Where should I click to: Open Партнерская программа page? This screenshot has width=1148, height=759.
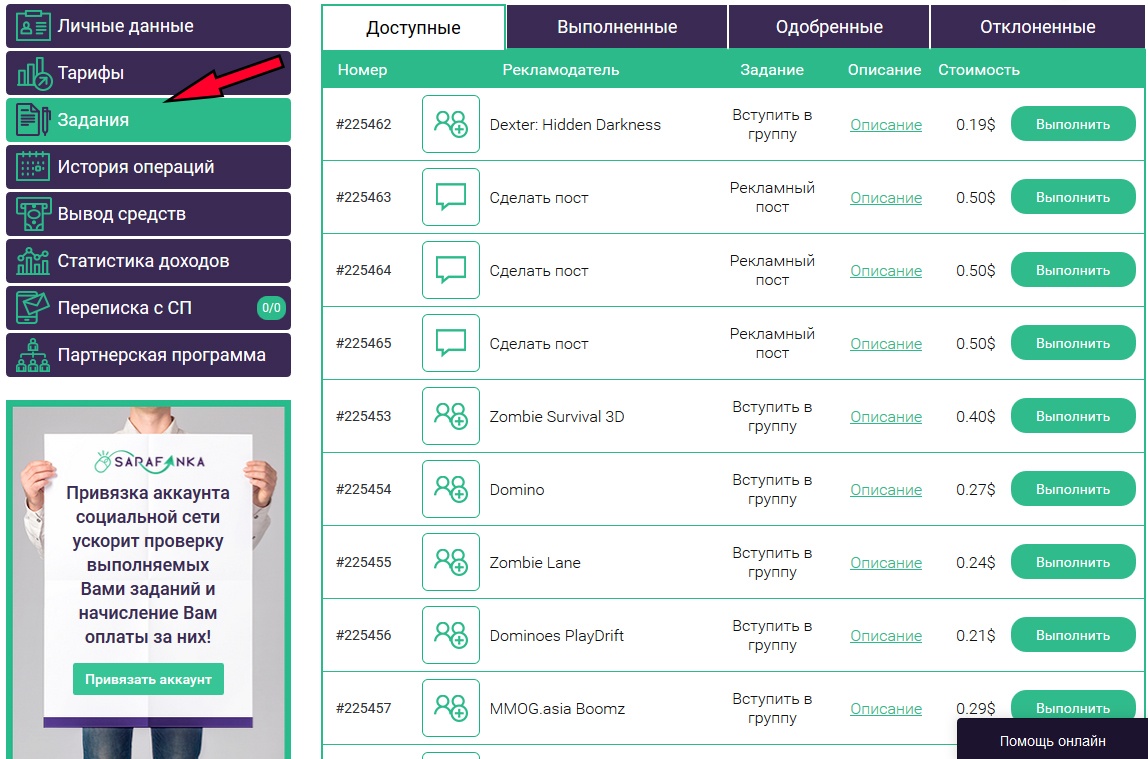(148, 355)
